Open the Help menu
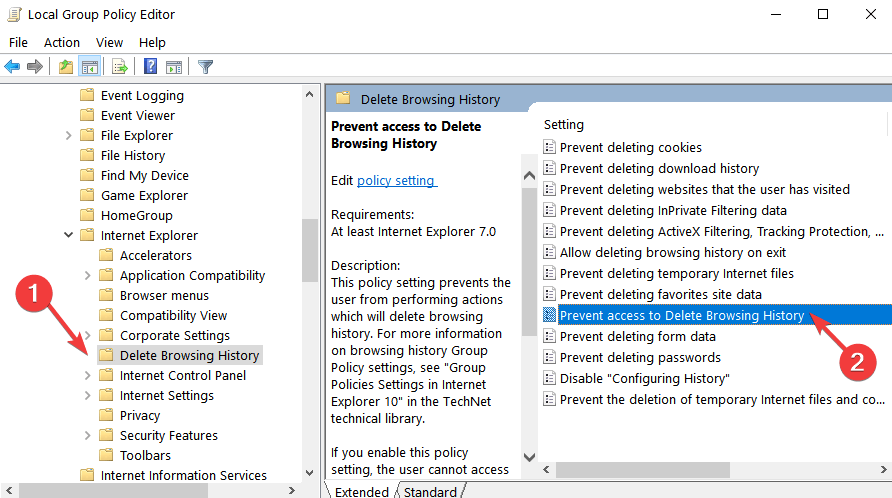This screenshot has width=892, height=498. [x=152, y=43]
